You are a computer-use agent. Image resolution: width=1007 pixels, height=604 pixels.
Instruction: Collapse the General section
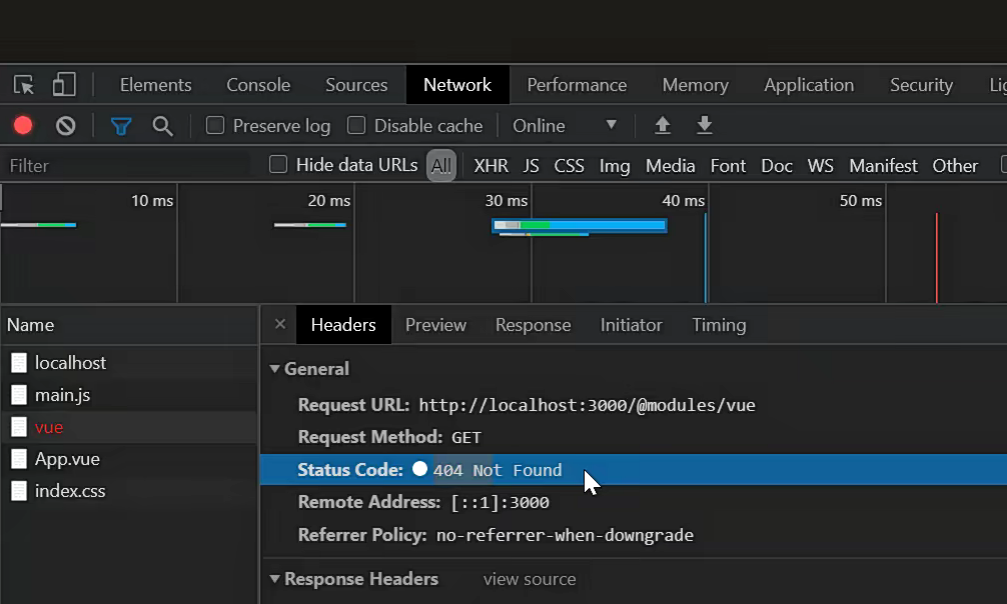275,369
